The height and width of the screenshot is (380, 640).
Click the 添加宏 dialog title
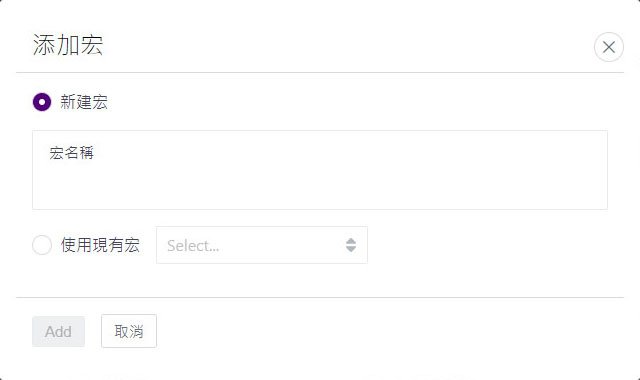pos(68,44)
